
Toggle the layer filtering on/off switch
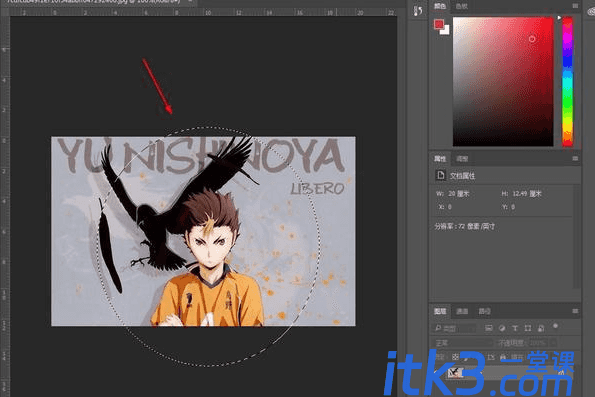[x=556, y=326]
